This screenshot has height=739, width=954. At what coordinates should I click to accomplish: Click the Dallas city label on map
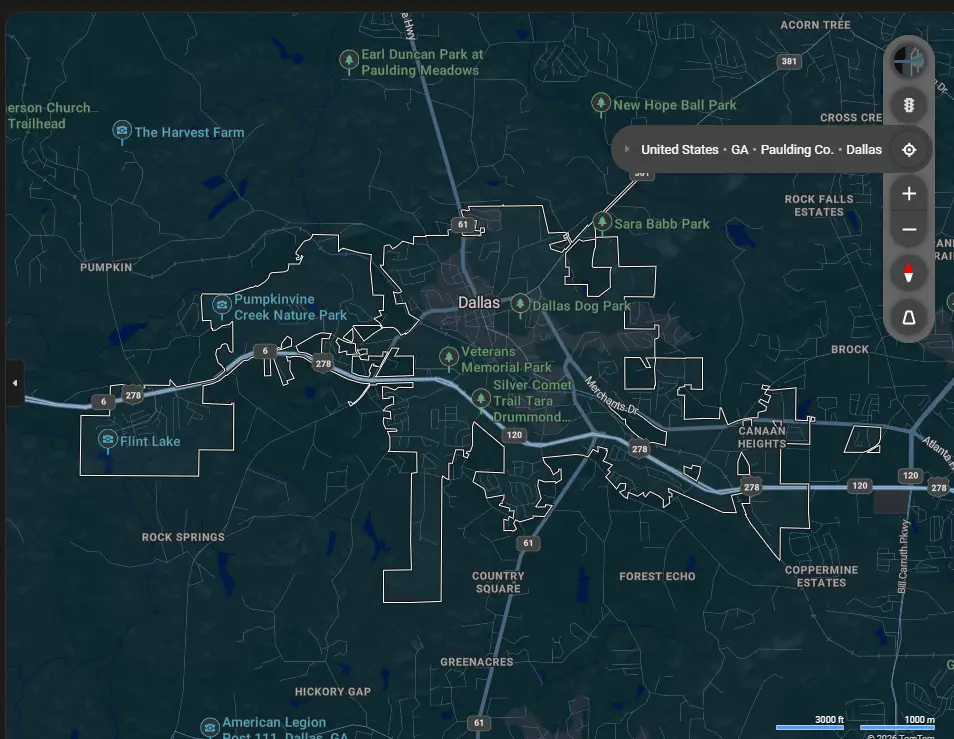pos(479,302)
